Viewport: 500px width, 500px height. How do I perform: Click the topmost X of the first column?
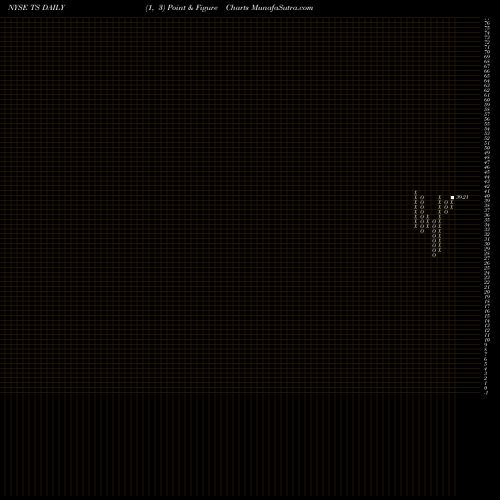point(416,192)
